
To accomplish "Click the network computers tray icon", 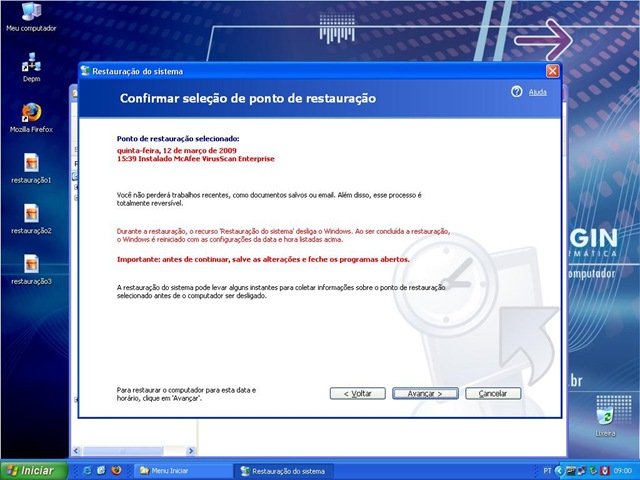I will coord(582,471).
